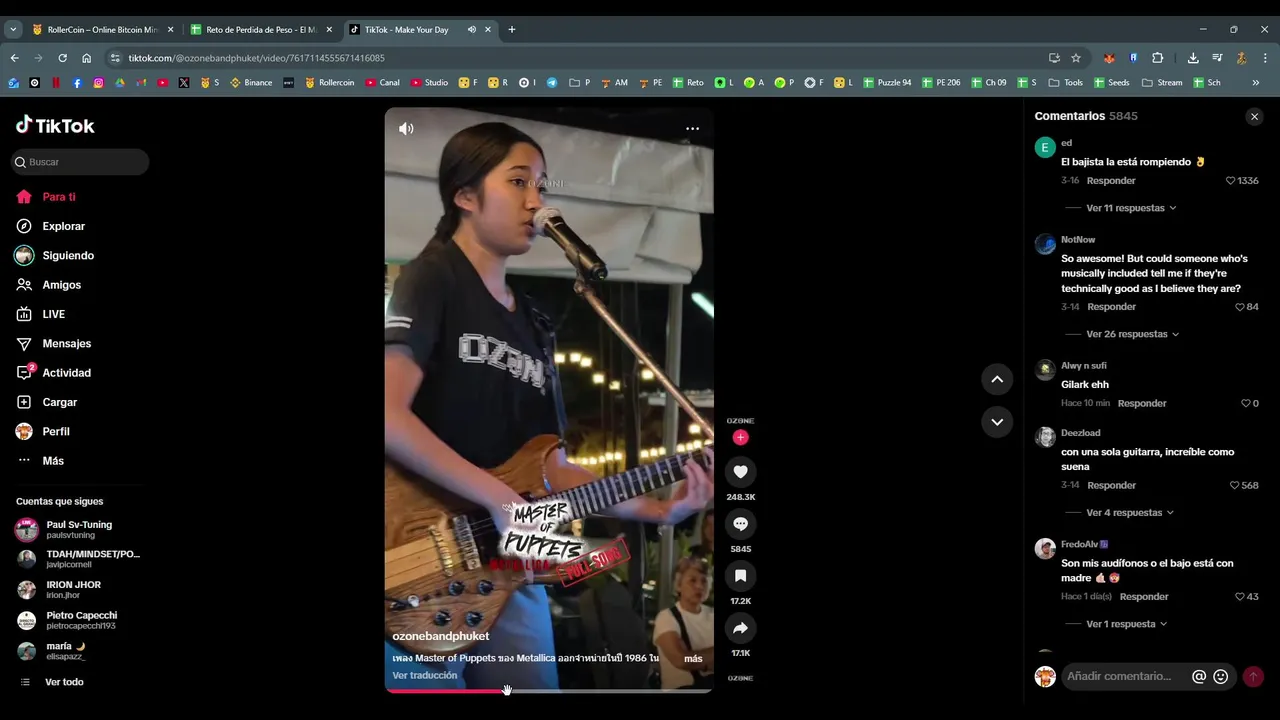The width and height of the screenshot is (1280, 720).
Task: Open the Binance bookmark
Action: click(251, 83)
